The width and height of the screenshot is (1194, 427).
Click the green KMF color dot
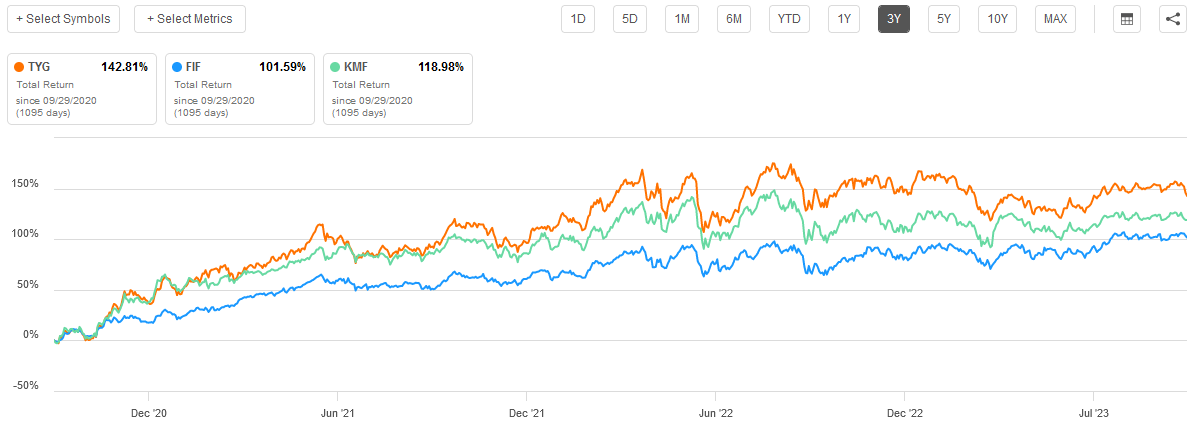point(336,67)
